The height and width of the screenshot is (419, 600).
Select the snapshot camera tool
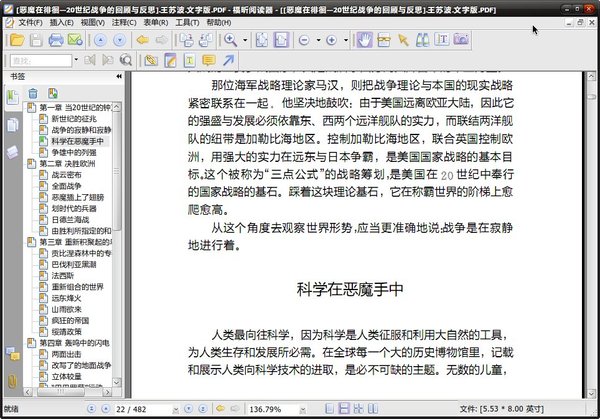coord(461,39)
